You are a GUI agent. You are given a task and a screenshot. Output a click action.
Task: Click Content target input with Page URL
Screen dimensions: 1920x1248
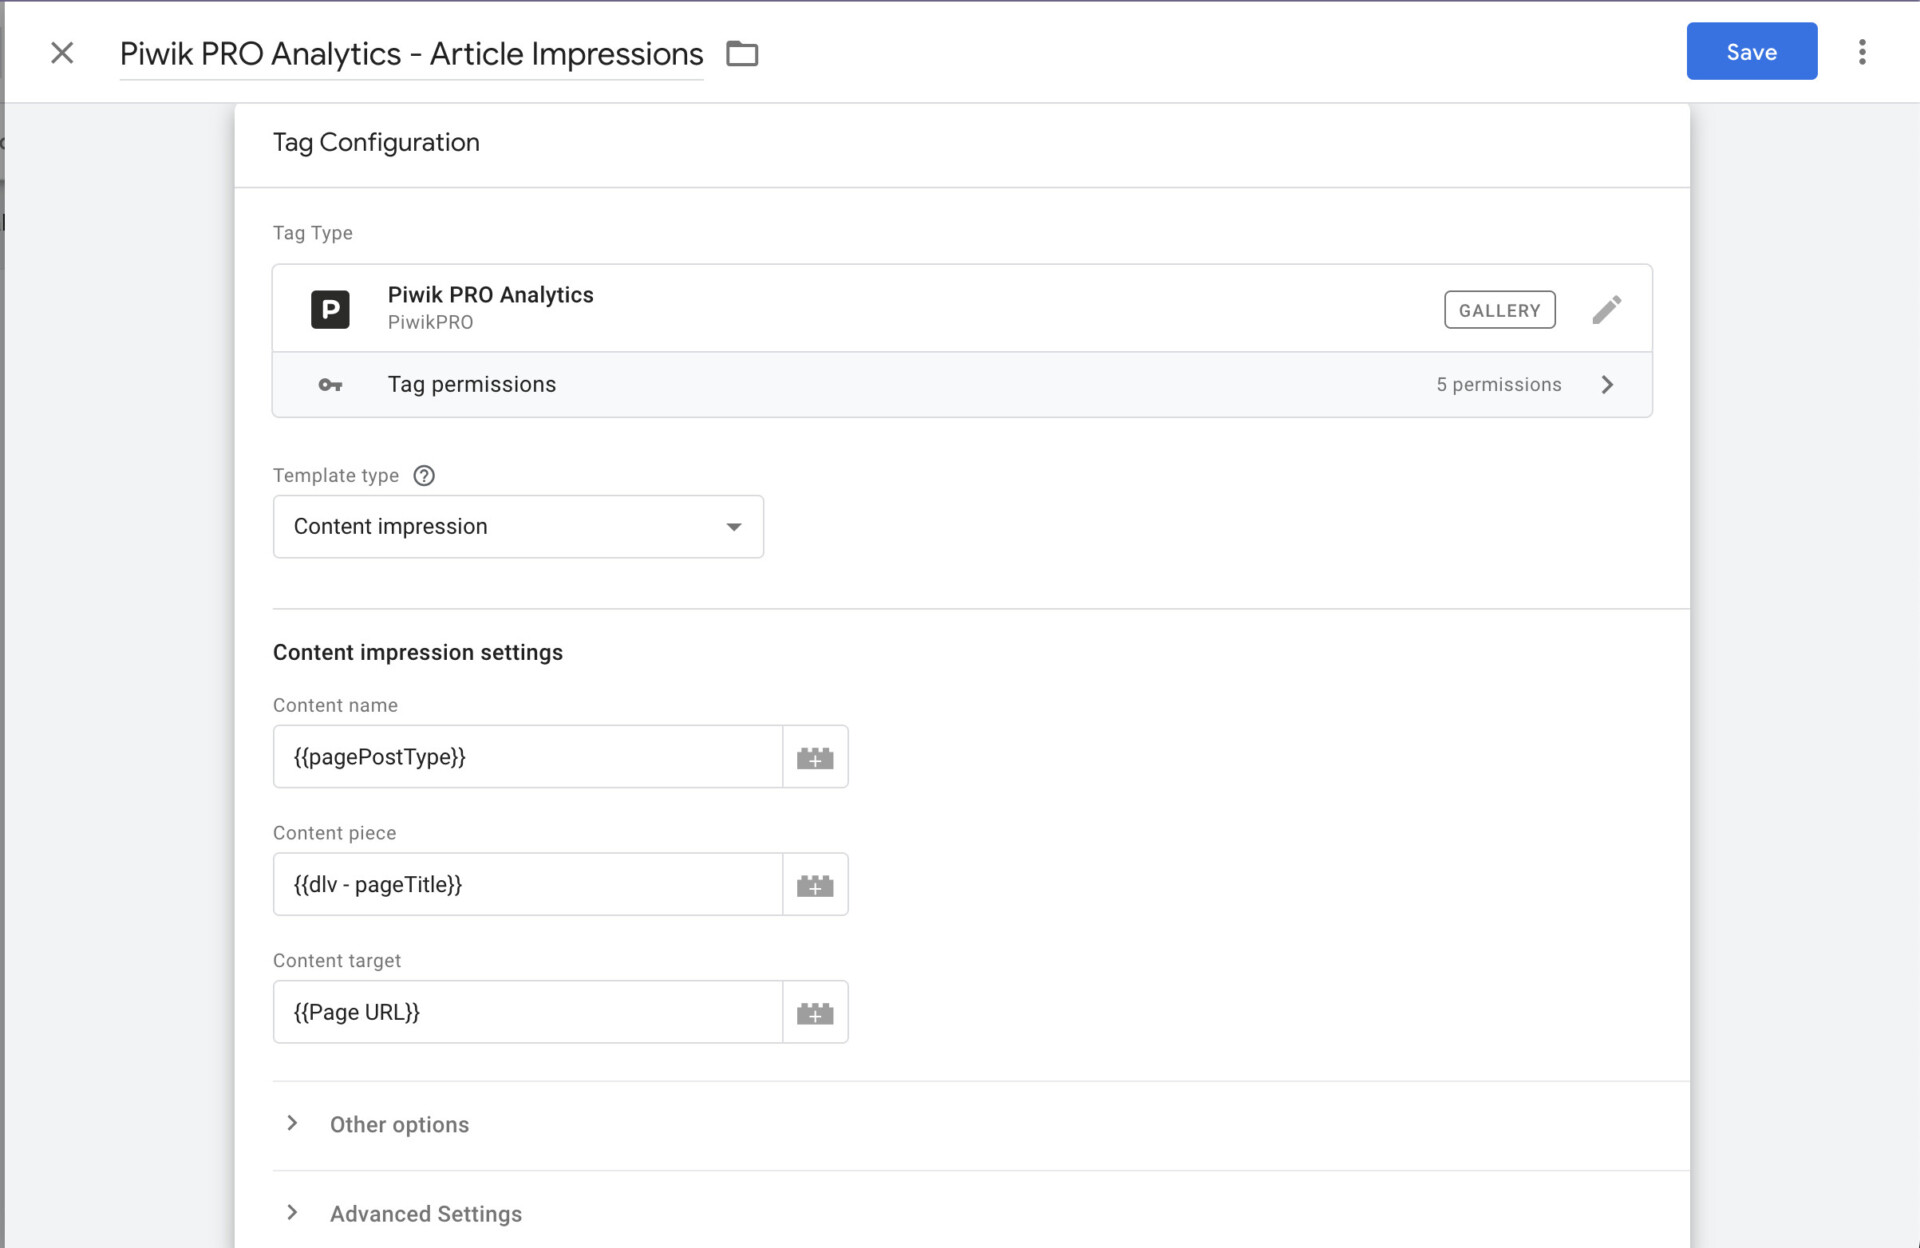click(x=527, y=1012)
